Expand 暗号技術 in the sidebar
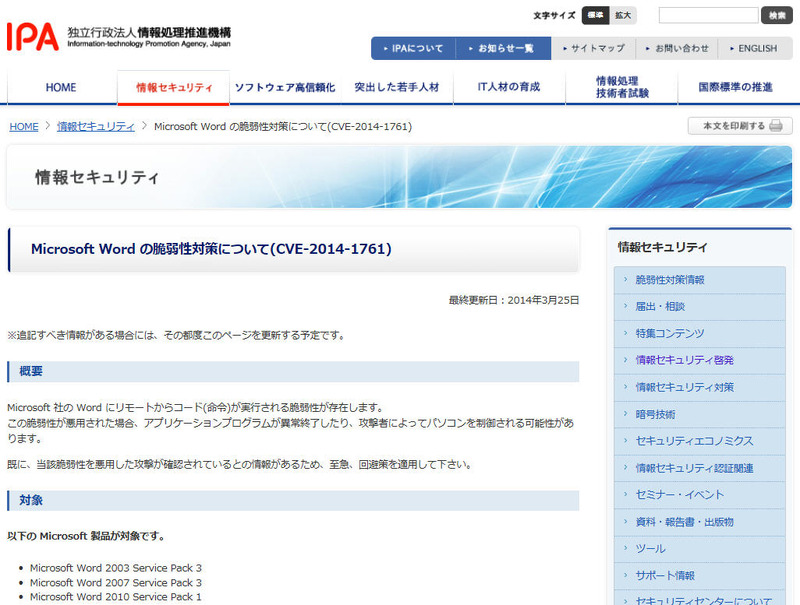Screen dimensions: 800x605 pyautogui.click(x=656, y=414)
